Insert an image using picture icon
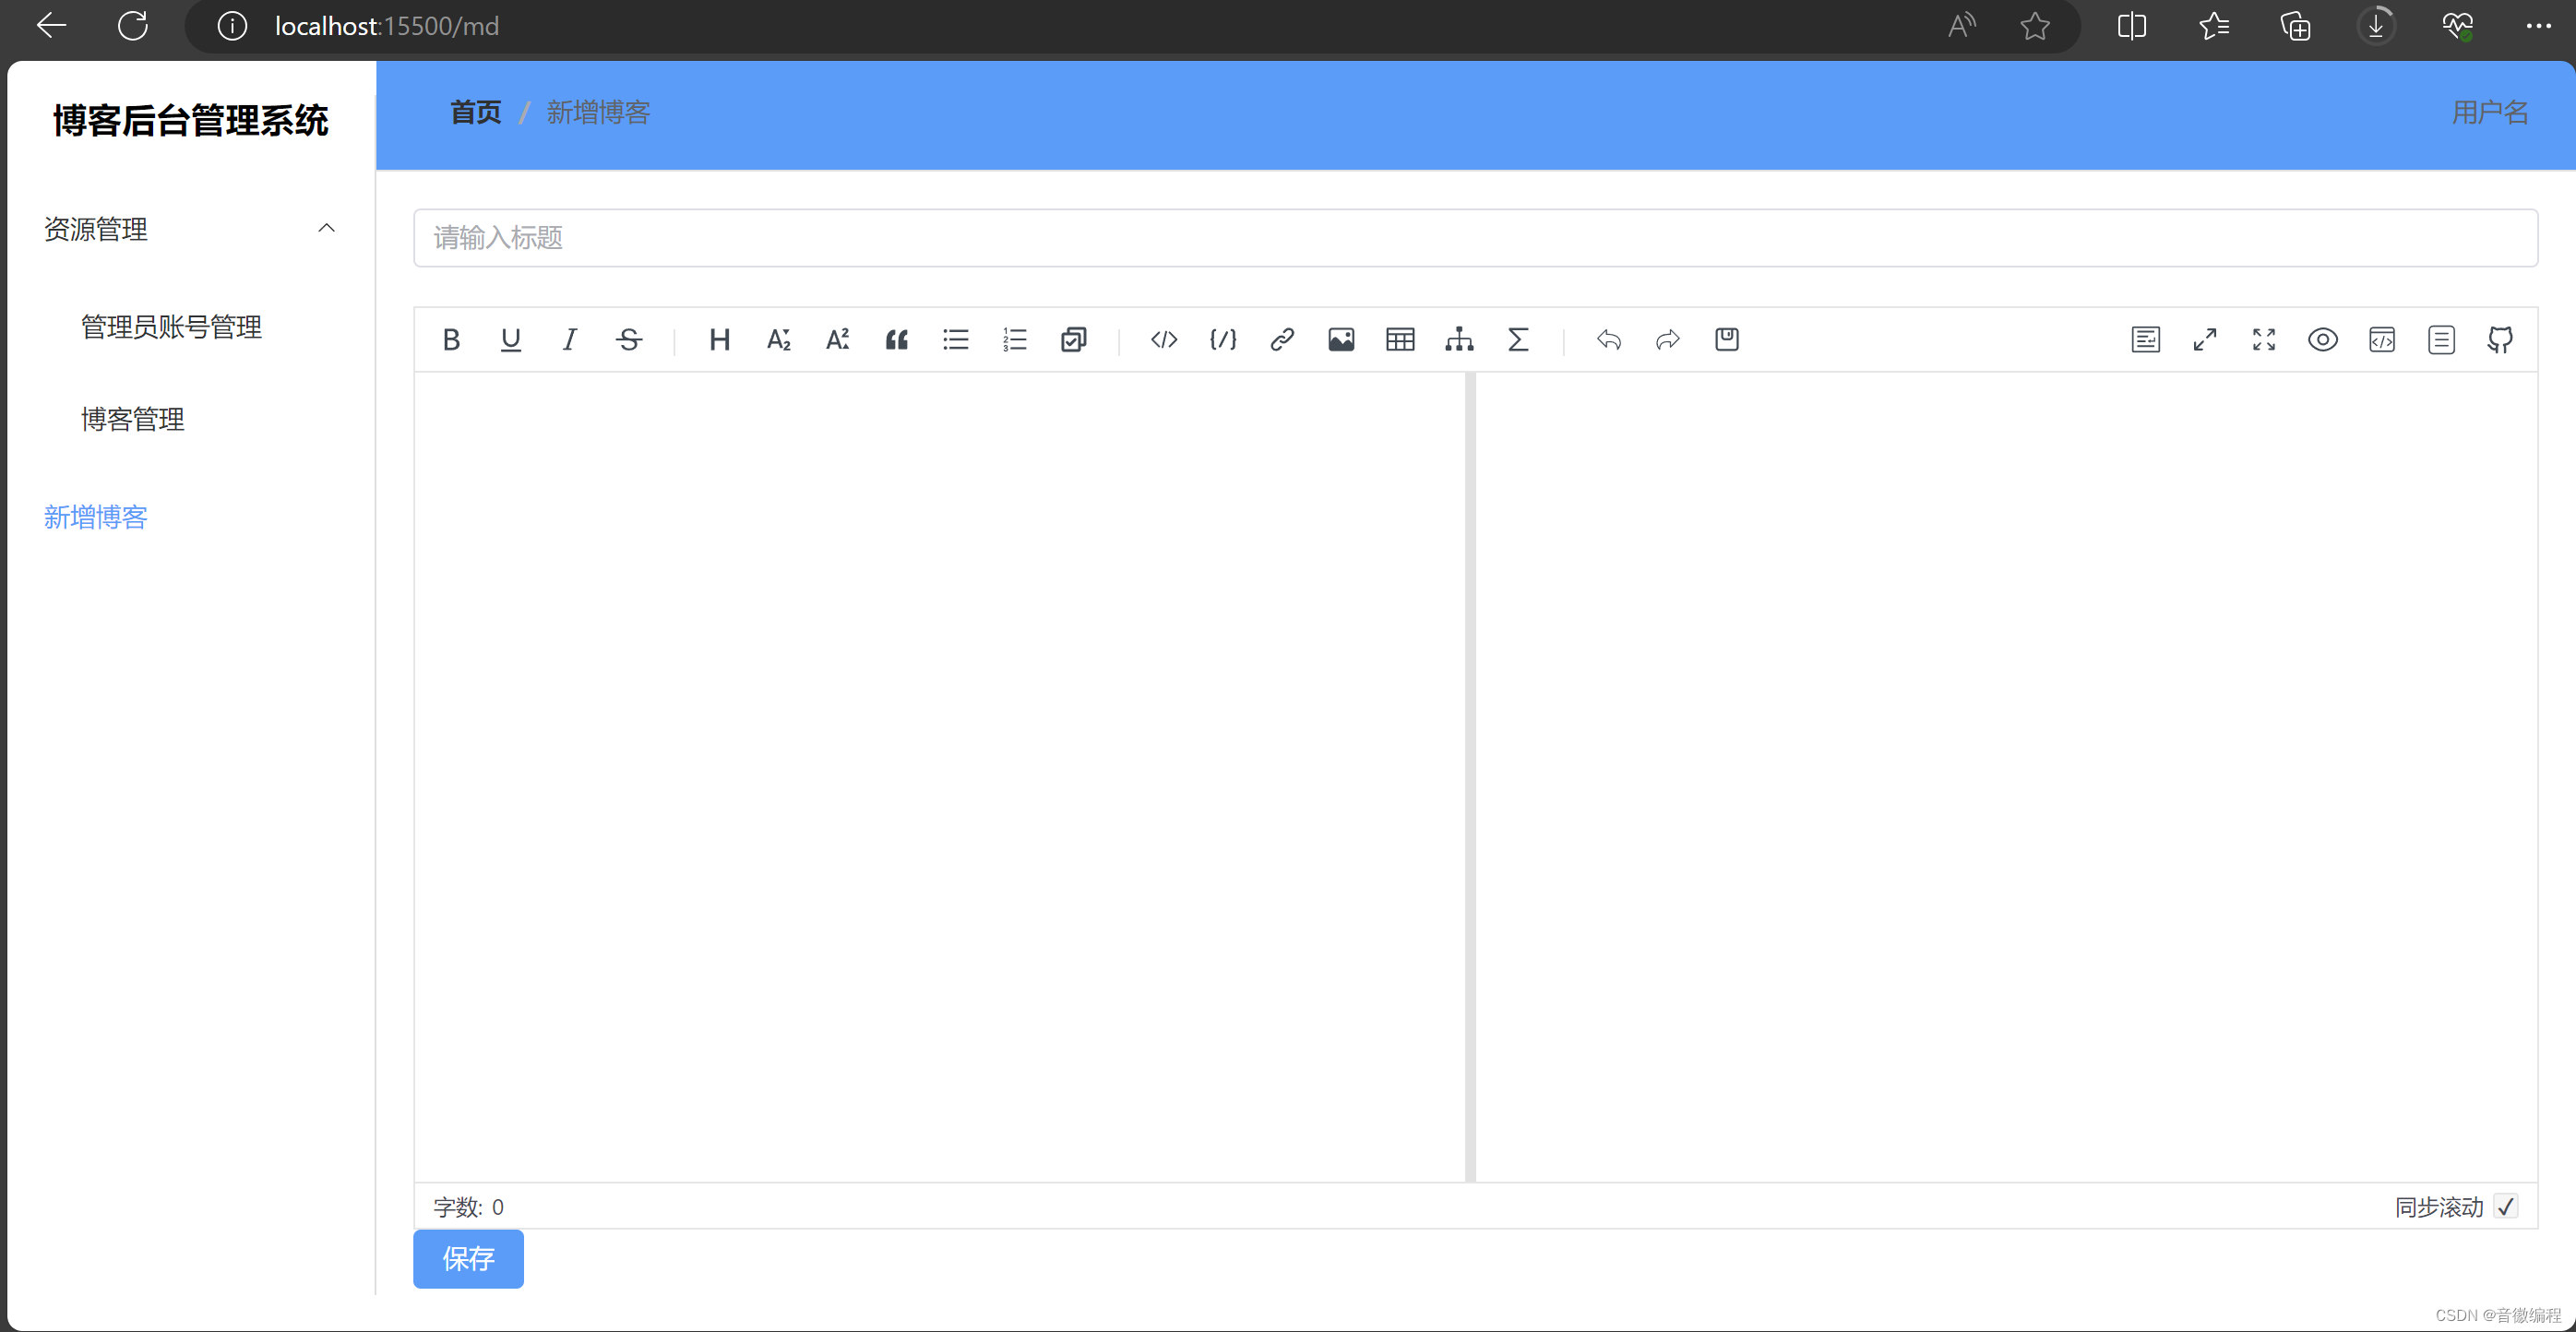2576x1332 pixels. pos(1341,340)
